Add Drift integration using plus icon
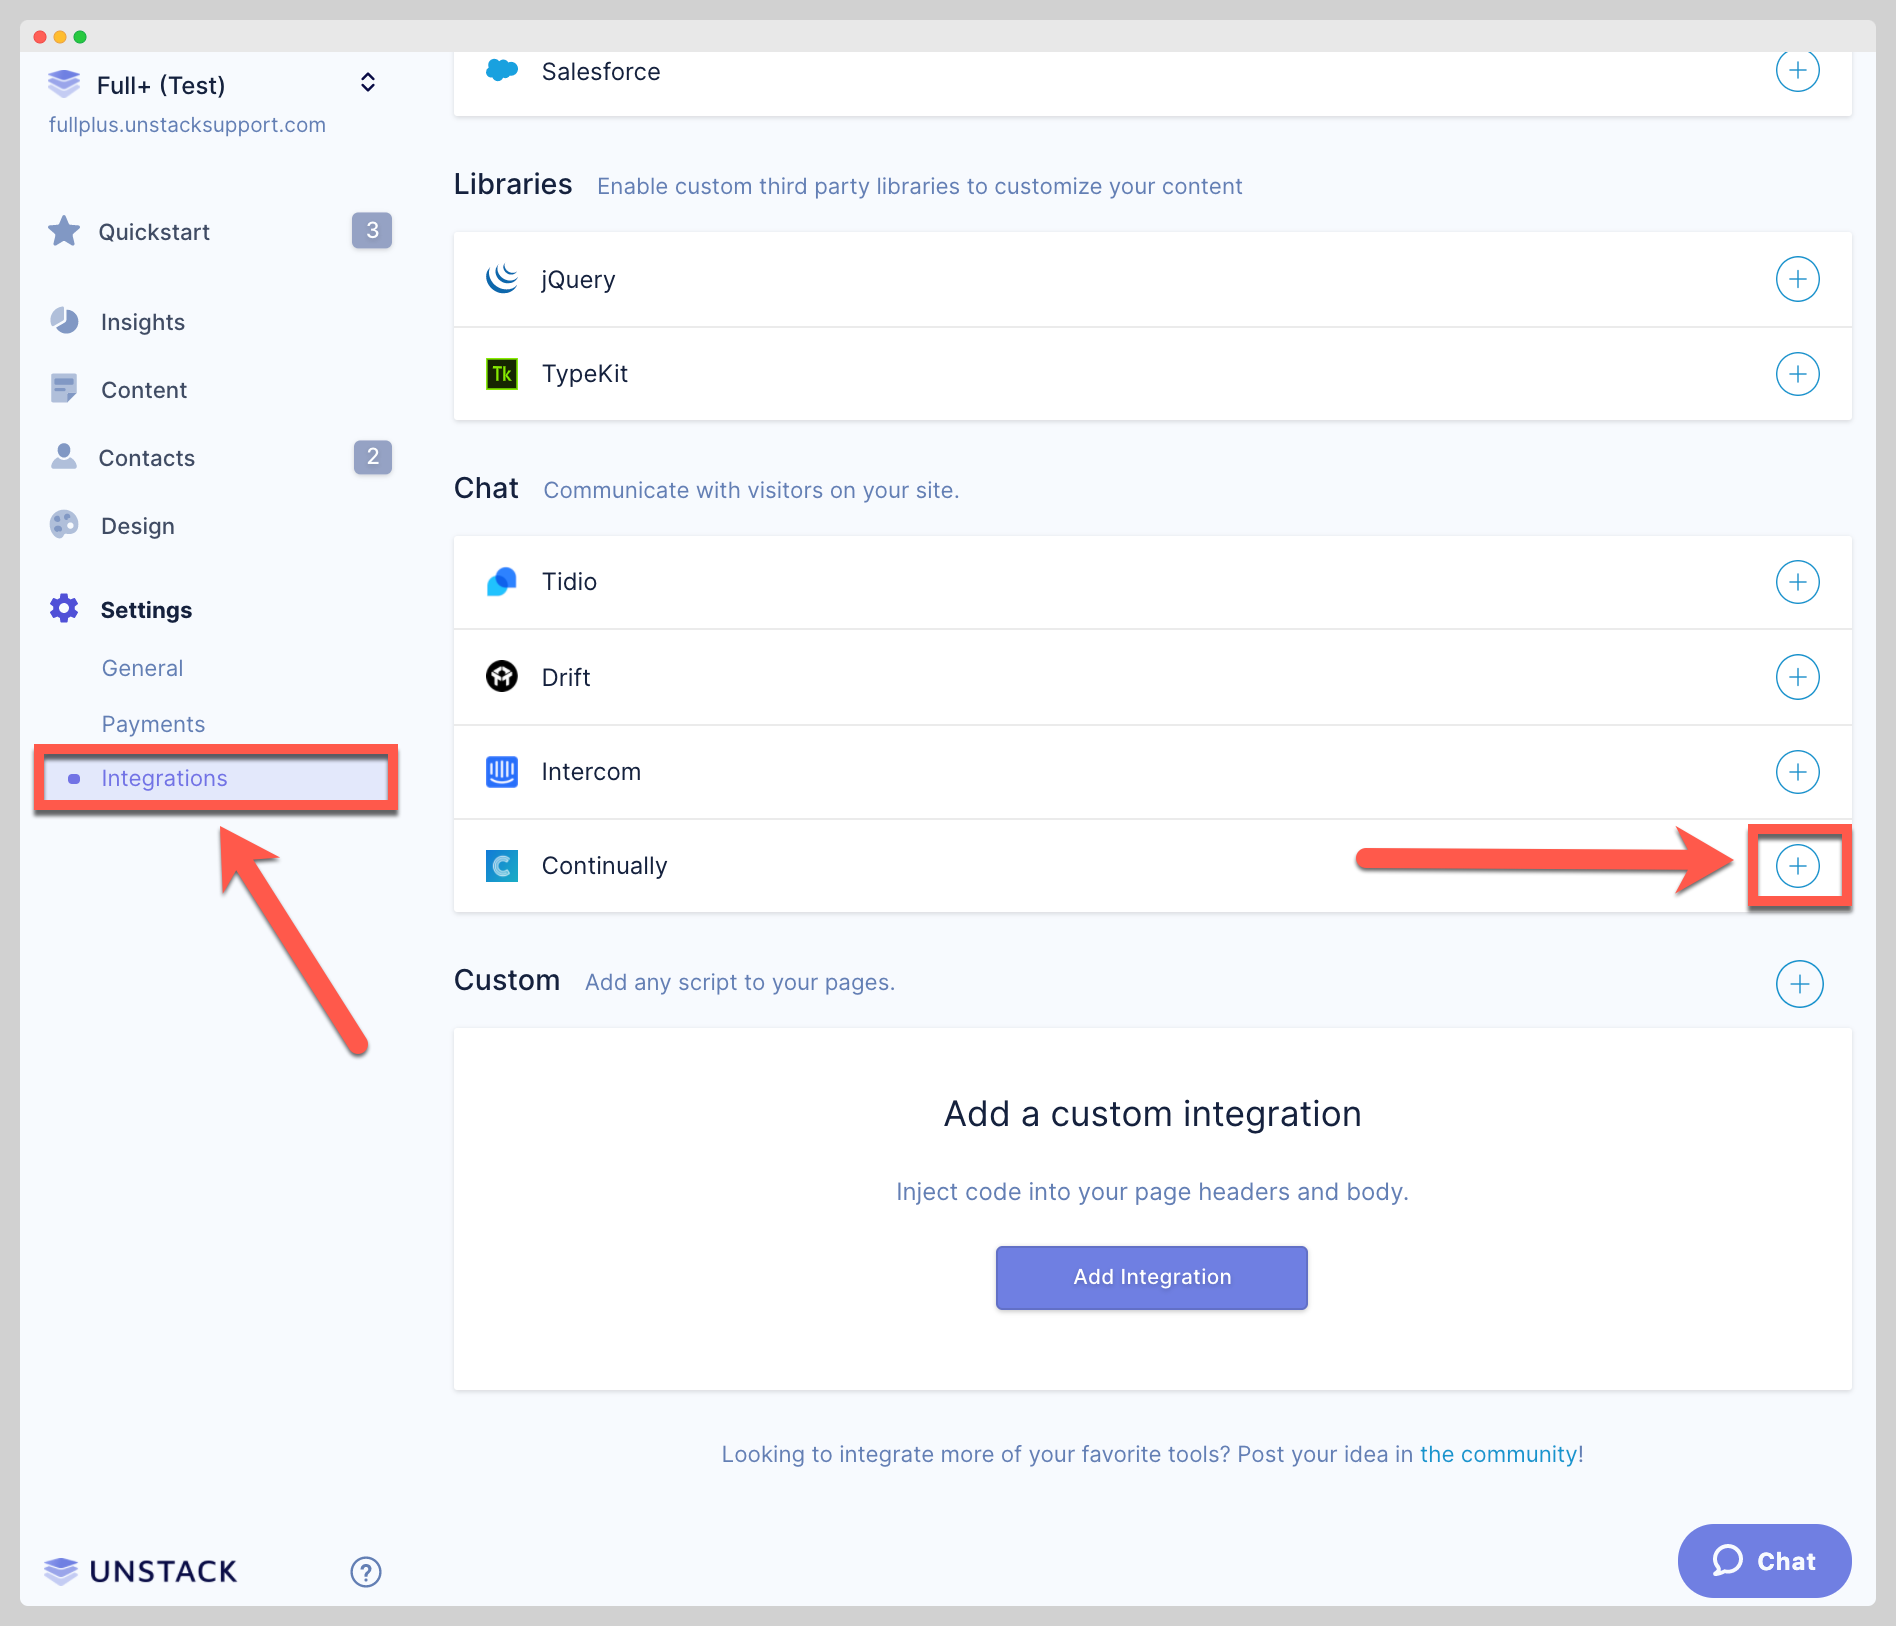Screen dimensions: 1896x1626 (x=1797, y=677)
